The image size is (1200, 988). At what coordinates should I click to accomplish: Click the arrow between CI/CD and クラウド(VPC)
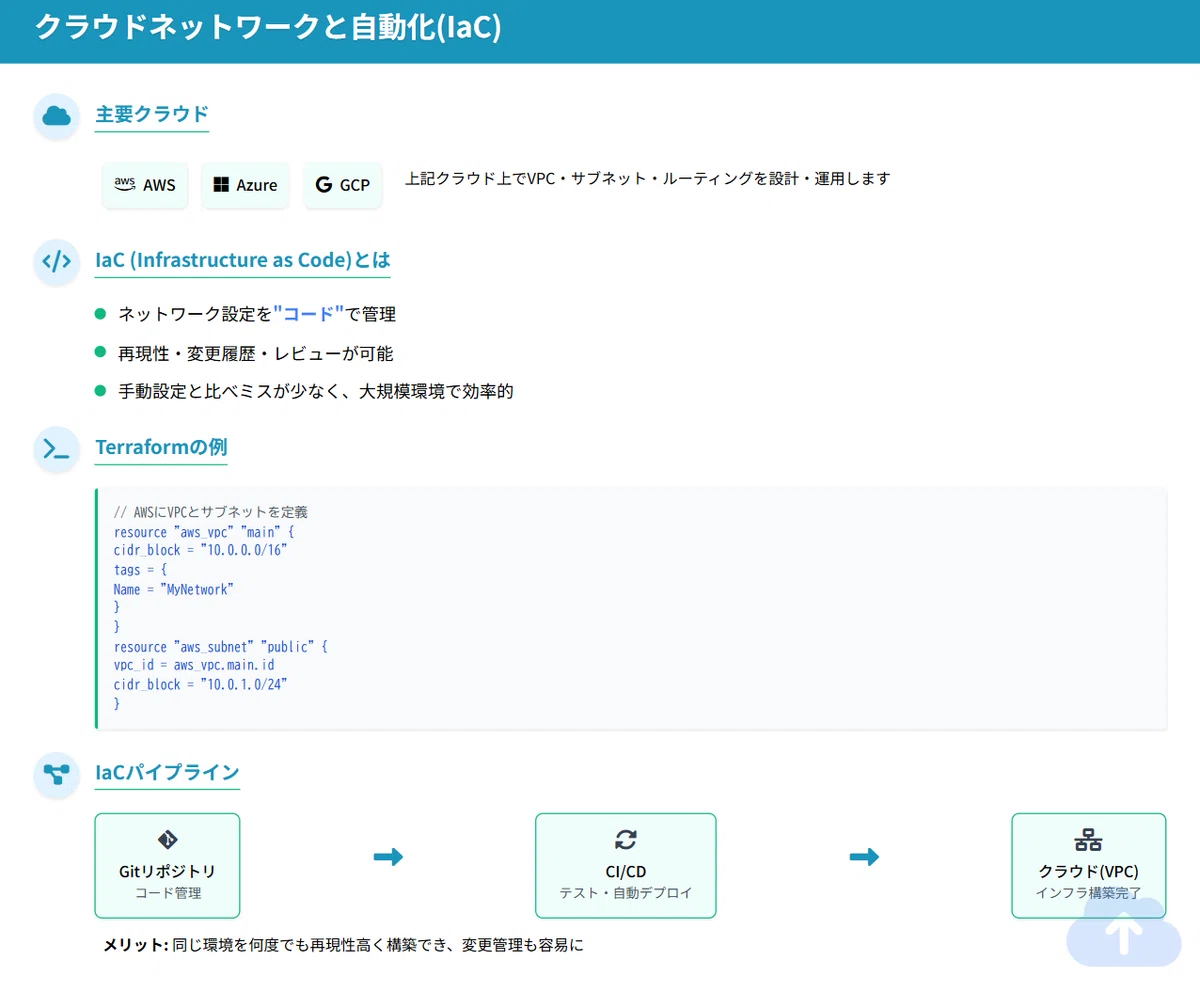pyautogui.click(x=864, y=857)
